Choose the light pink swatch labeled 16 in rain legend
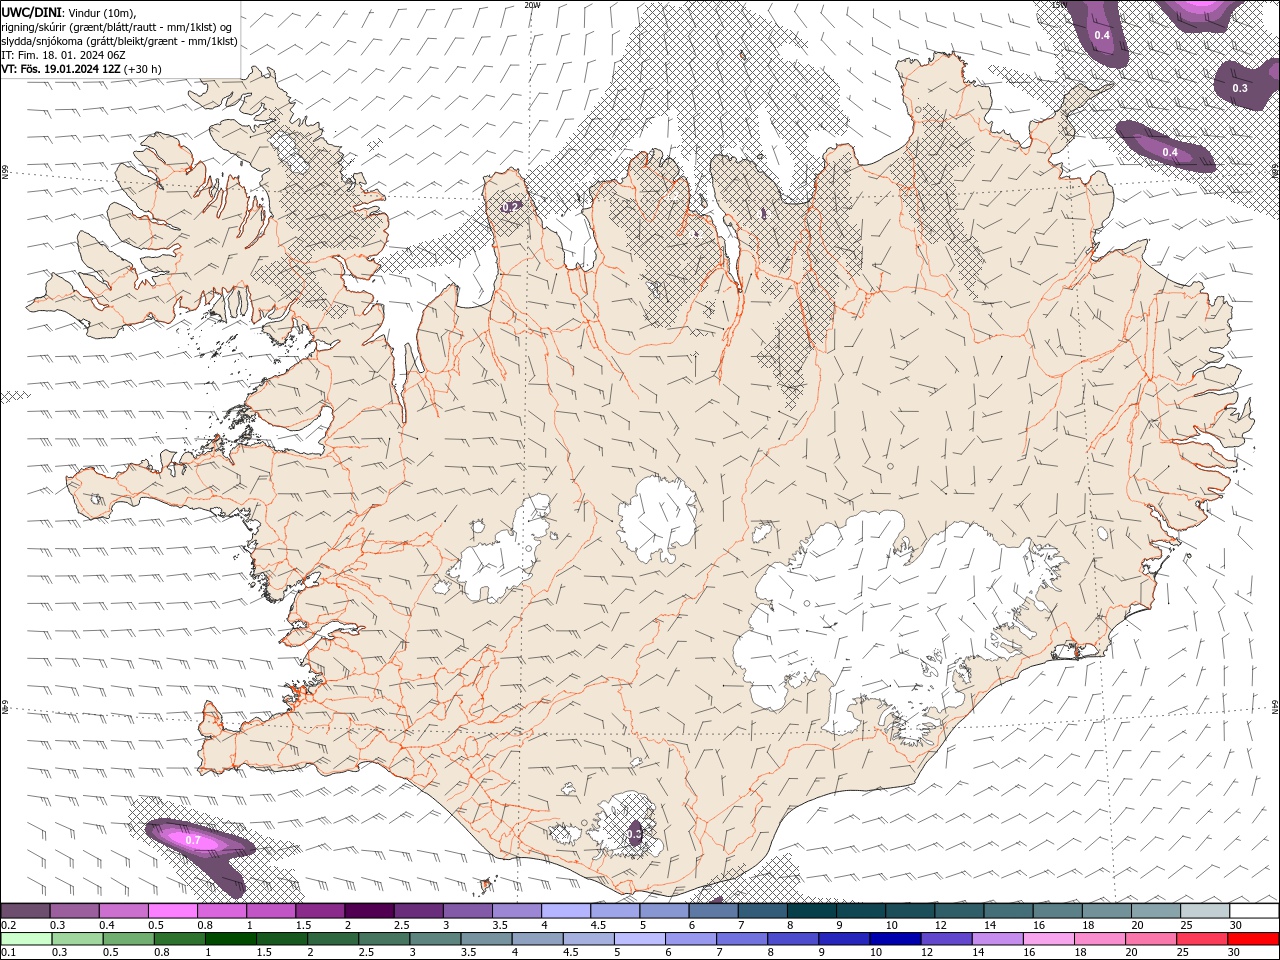The image size is (1280, 960). (1049, 939)
